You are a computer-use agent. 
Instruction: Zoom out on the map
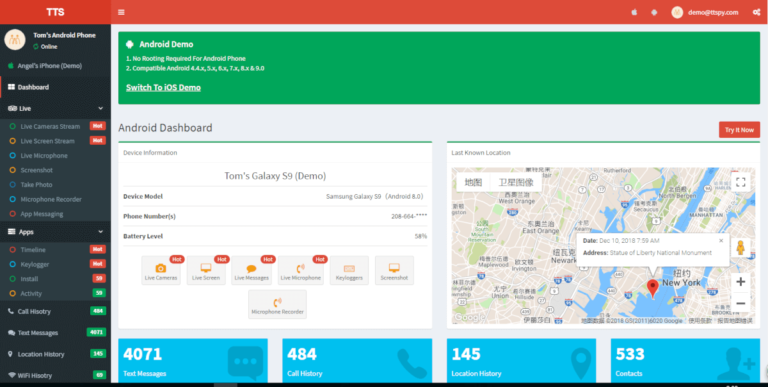click(x=741, y=303)
